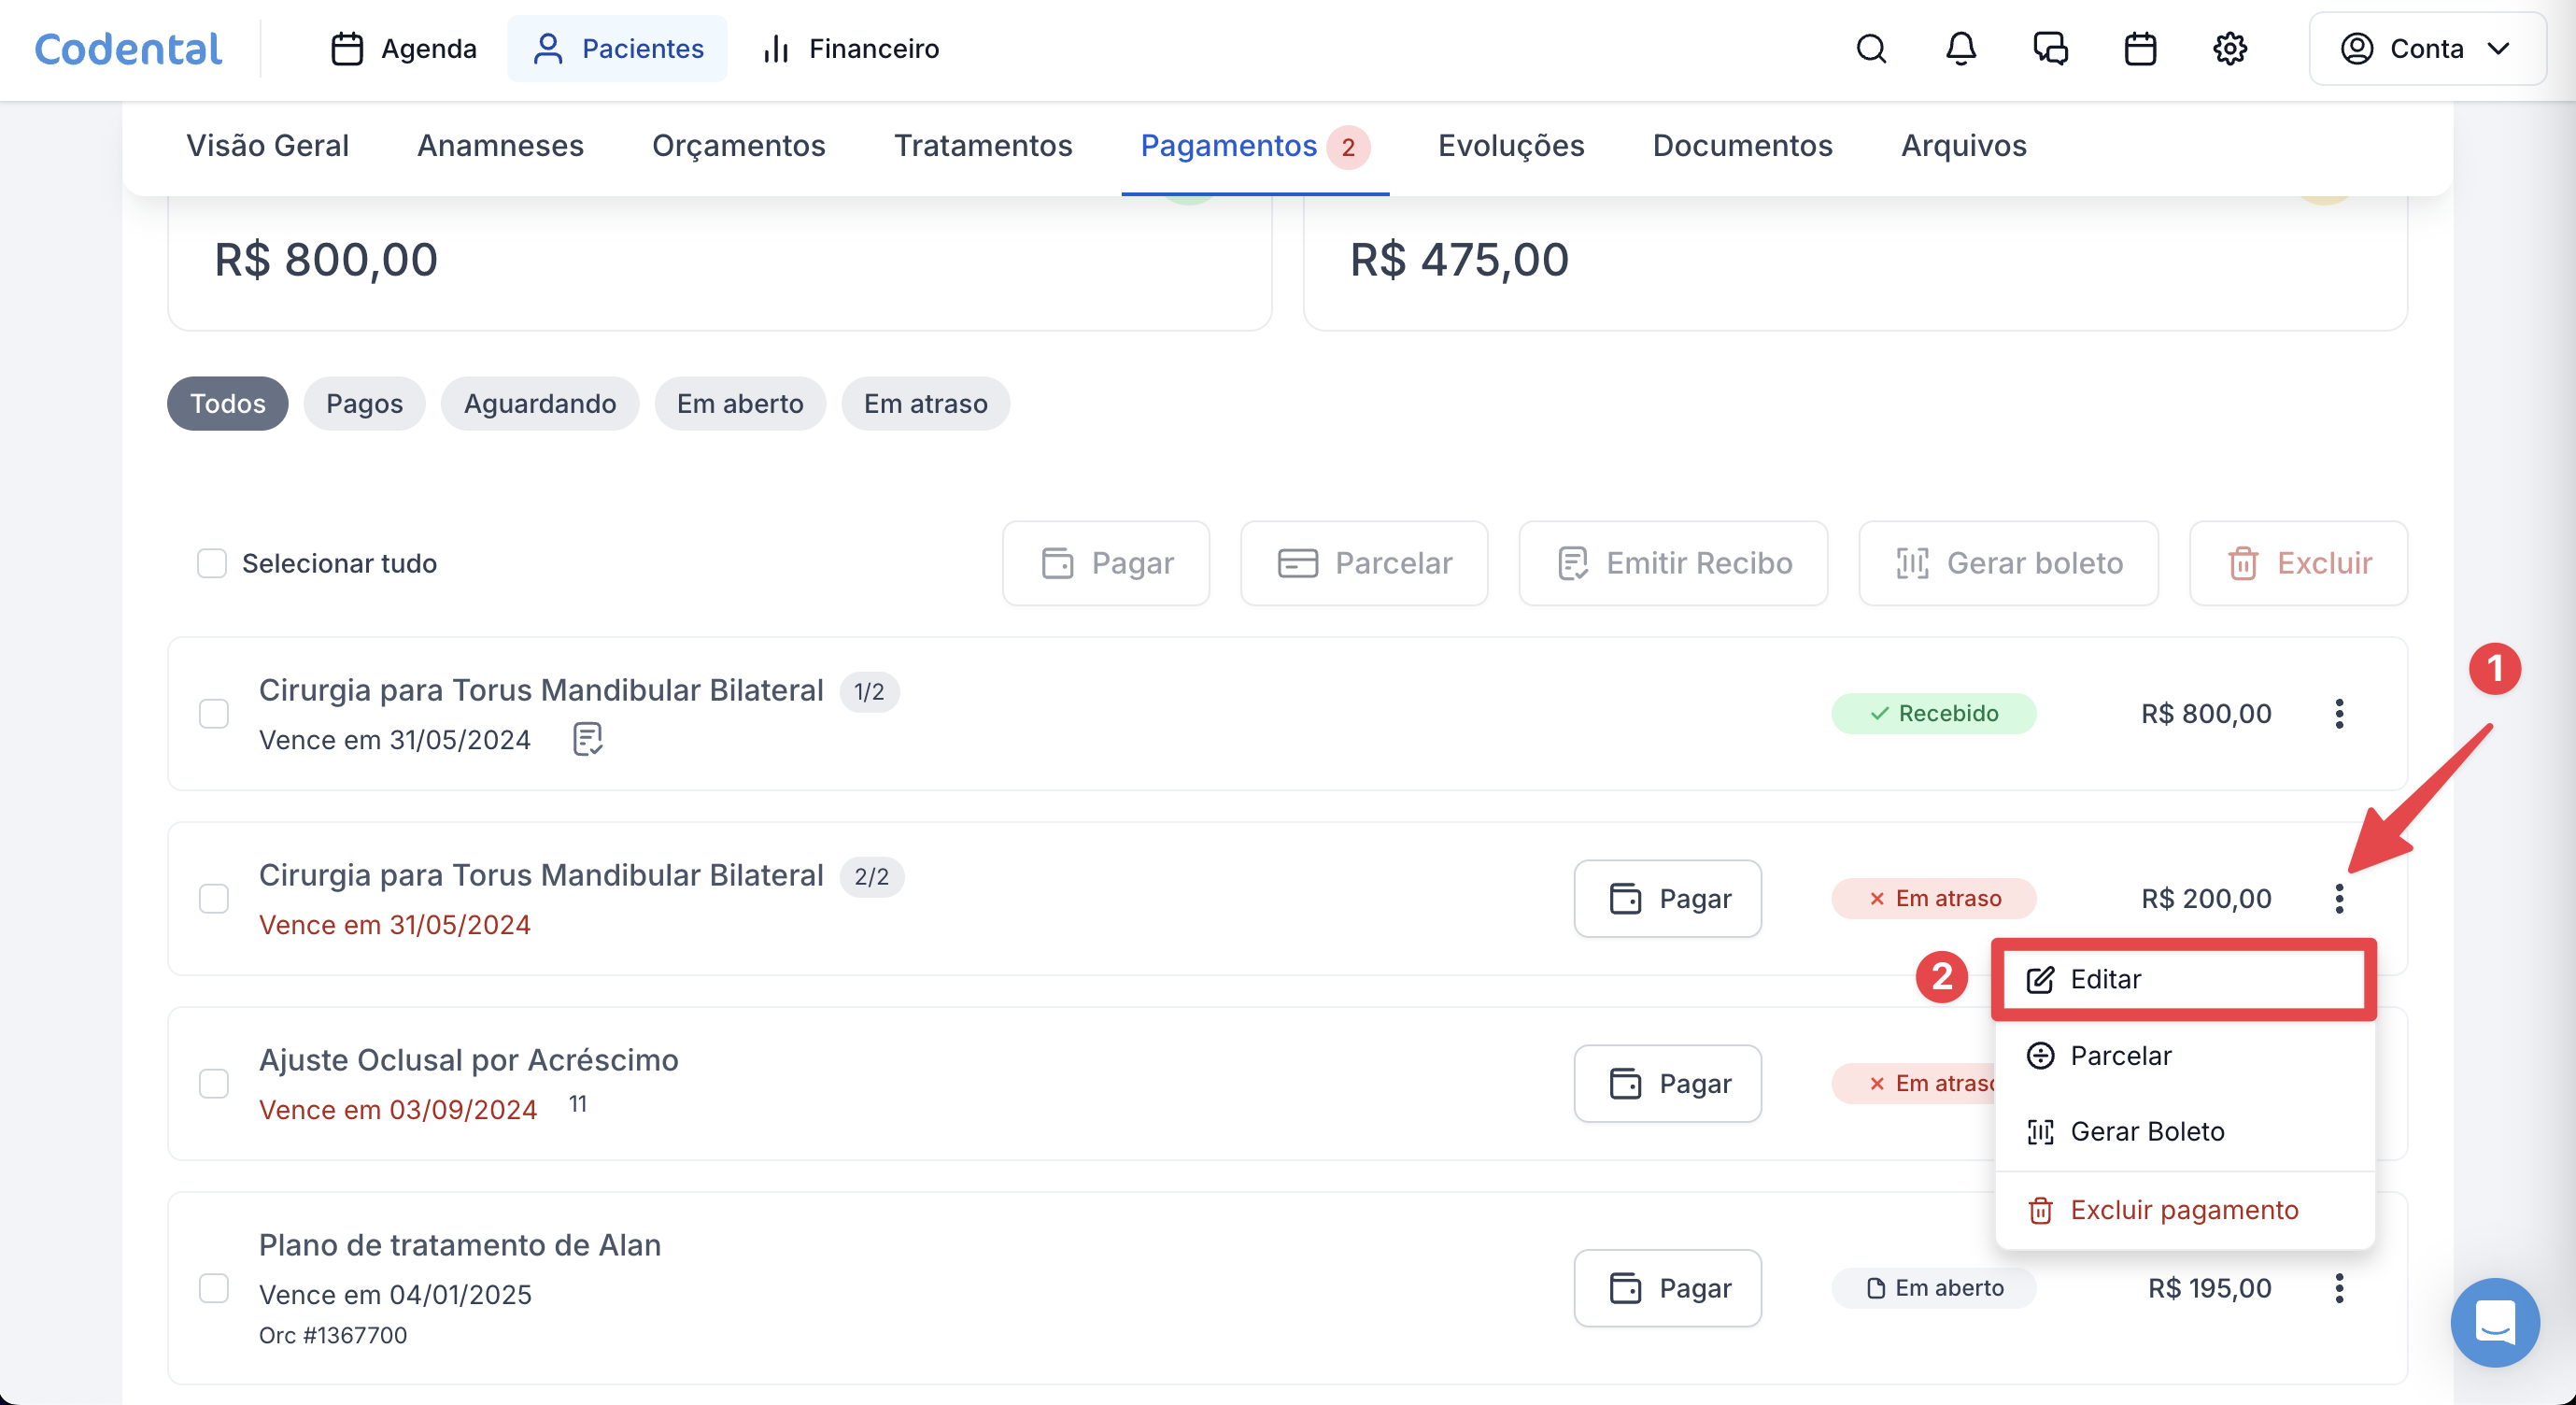
Task: Check the Selecionar tudo checkbox
Action: tap(212, 563)
